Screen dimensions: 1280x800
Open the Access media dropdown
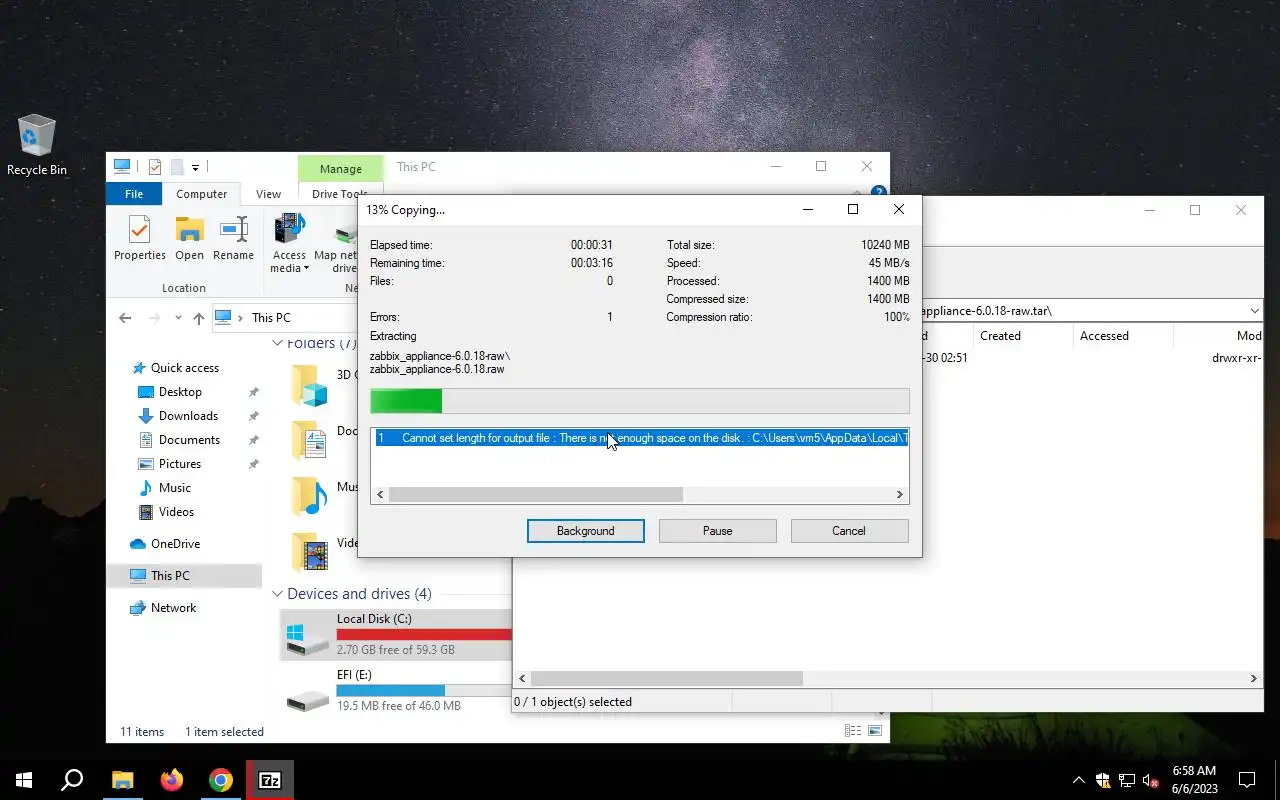click(x=290, y=243)
